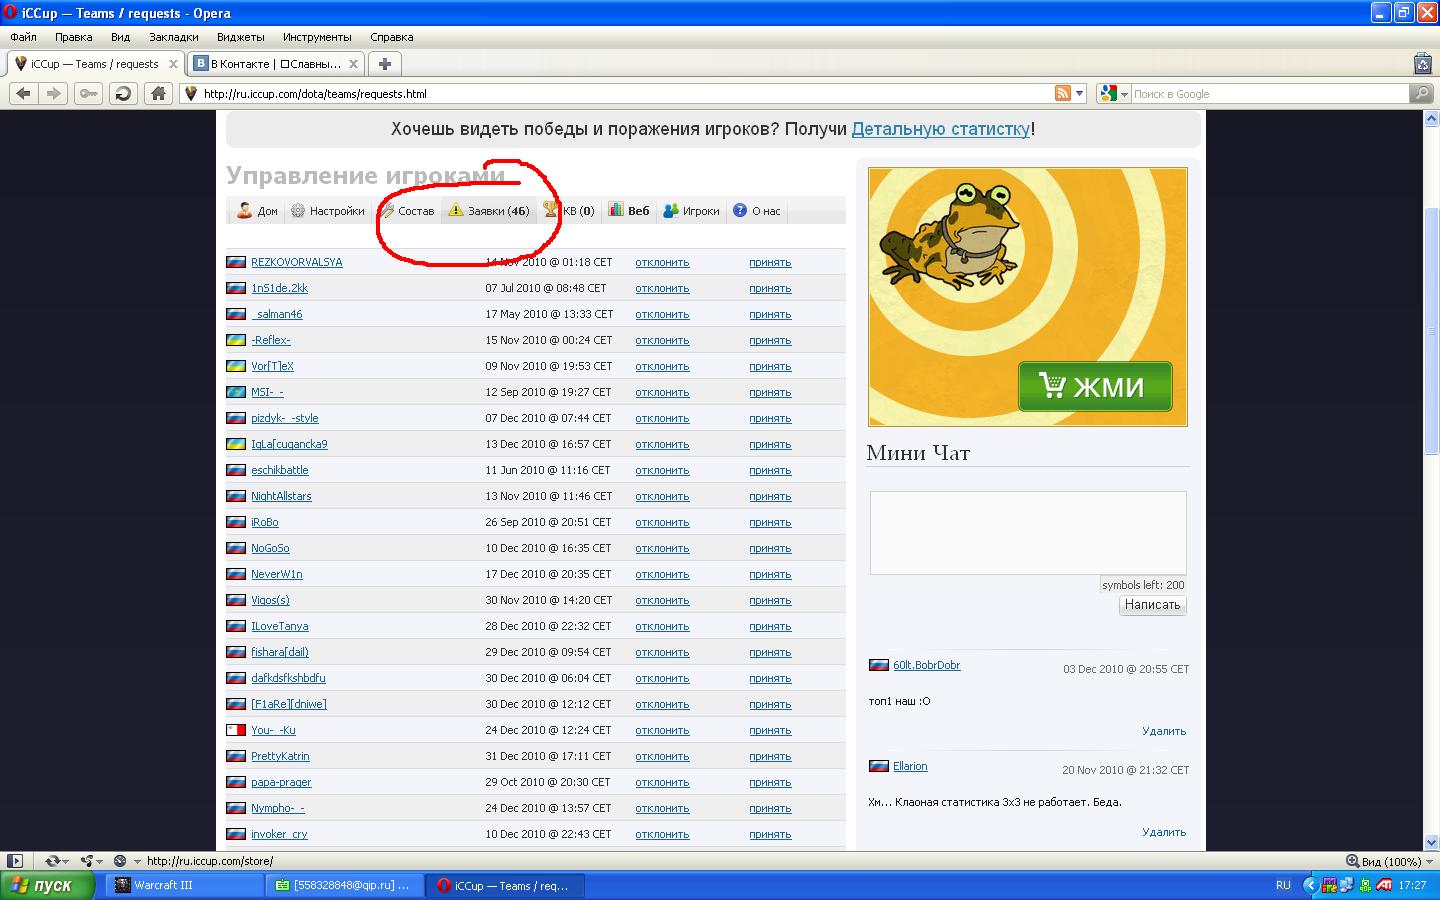Open the Инструменты menu

[317, 37]
